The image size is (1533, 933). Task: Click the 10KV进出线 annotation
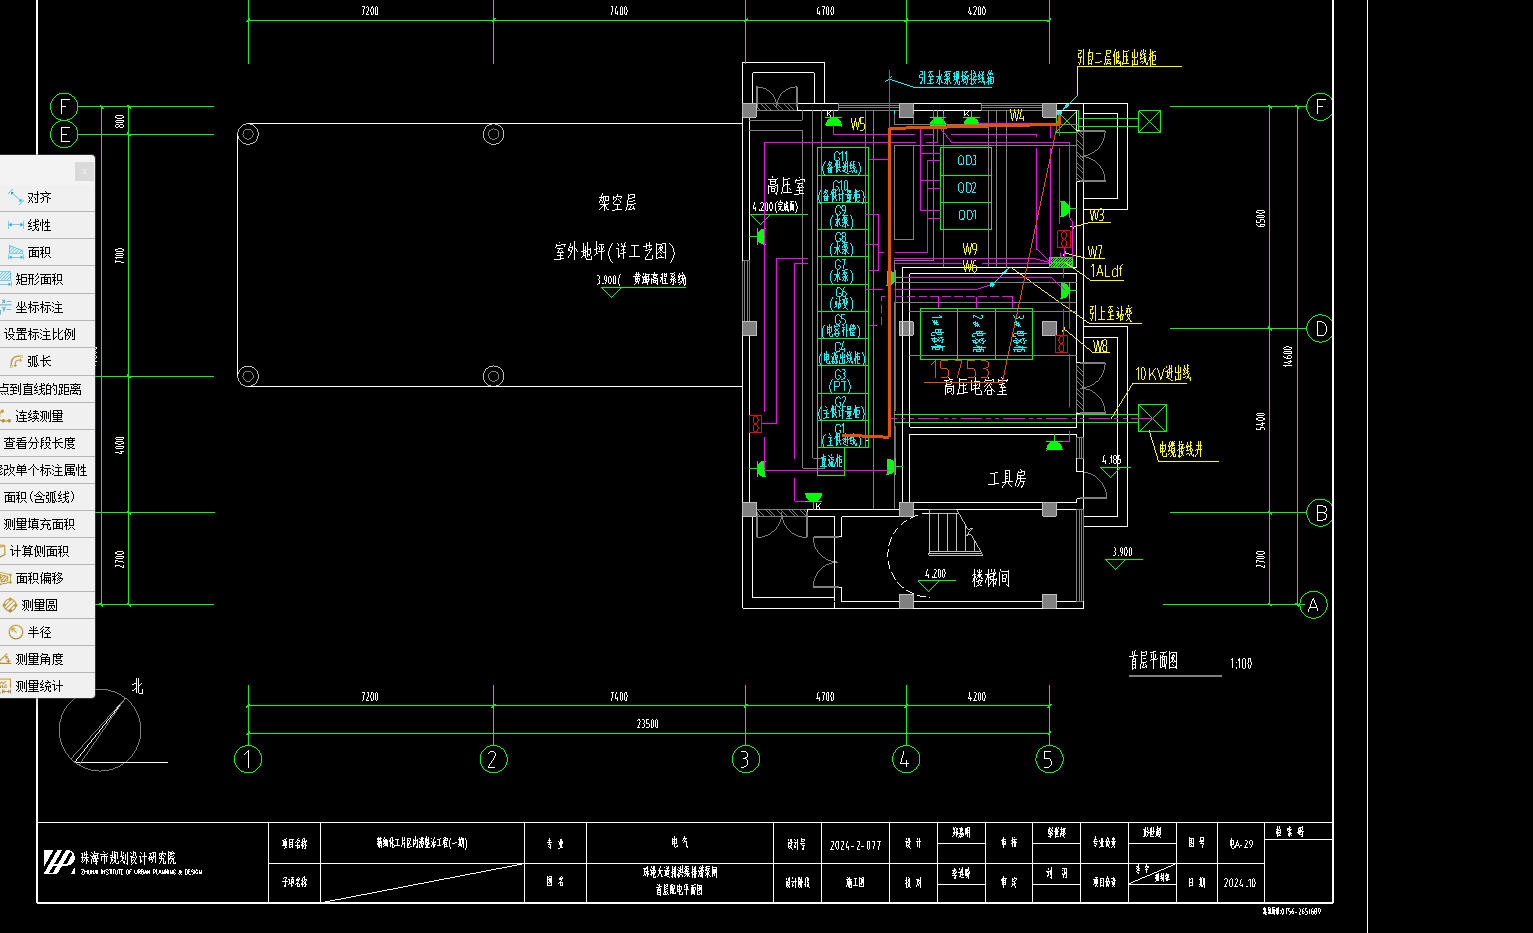1163,373
